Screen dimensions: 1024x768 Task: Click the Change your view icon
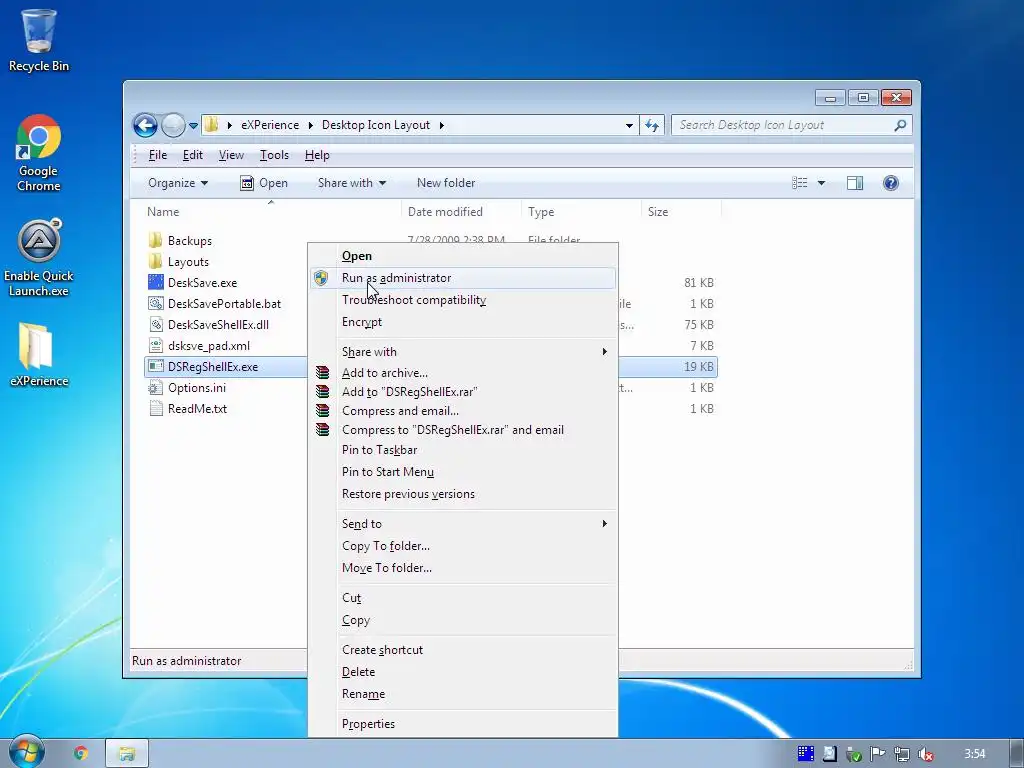(x=800, y=183)
